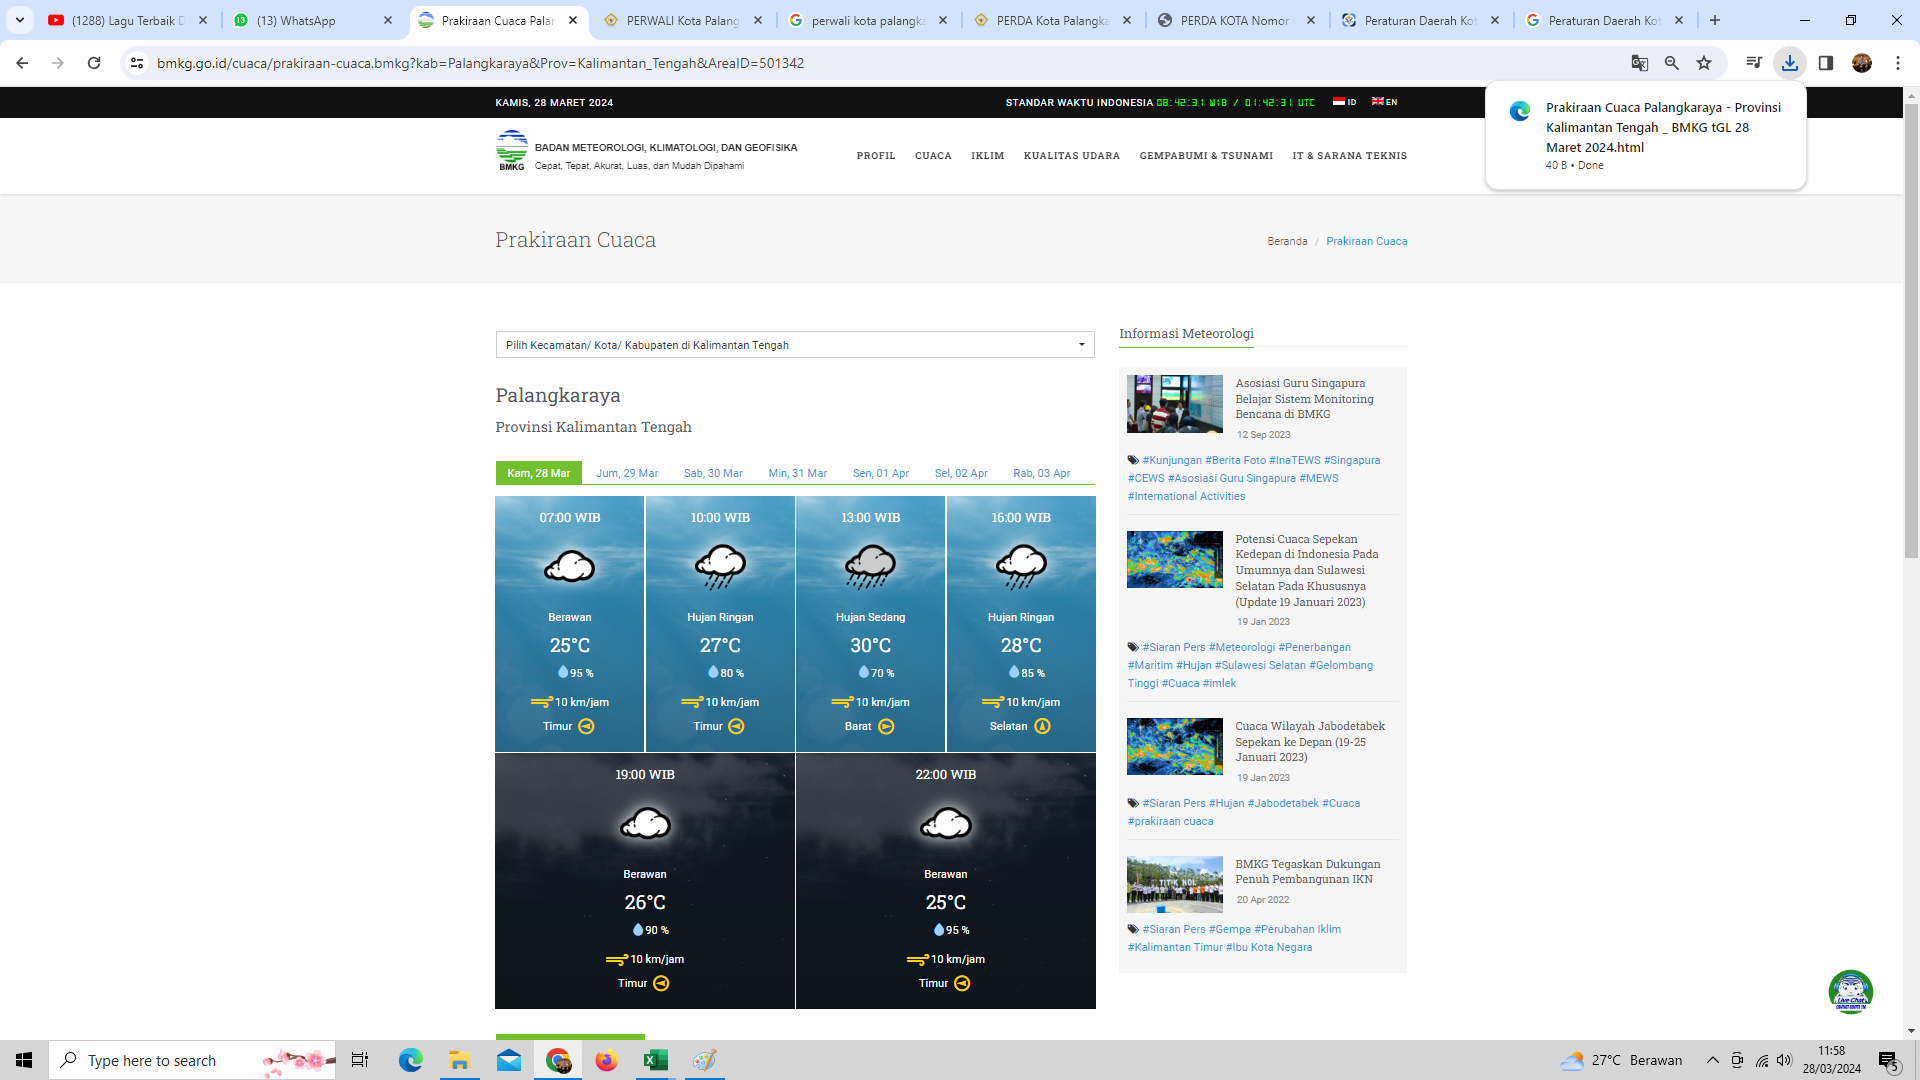The width and height of the screenshot is (1920, 1080).
Task: Open the CUACA menu
Action: [933, 156]
